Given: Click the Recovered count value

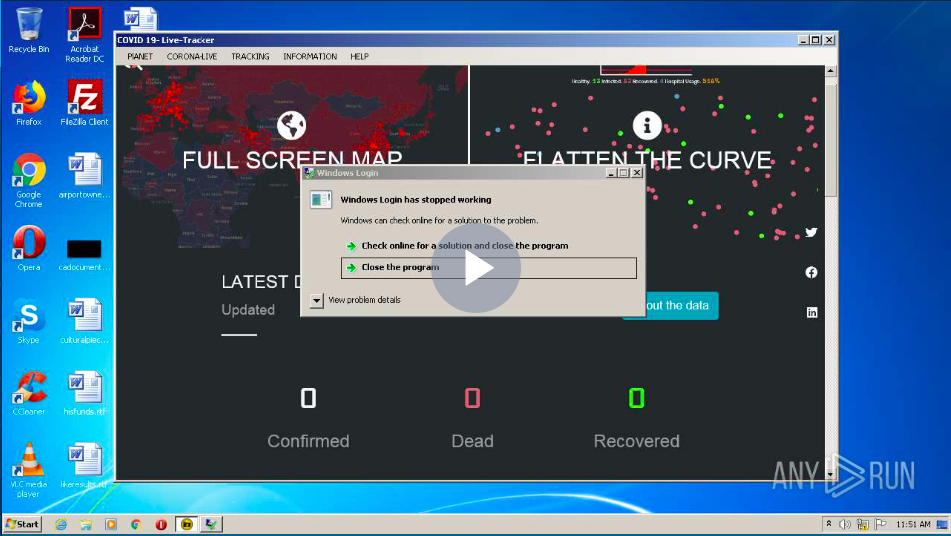Looking at the screenshot, I should point(636,398).
